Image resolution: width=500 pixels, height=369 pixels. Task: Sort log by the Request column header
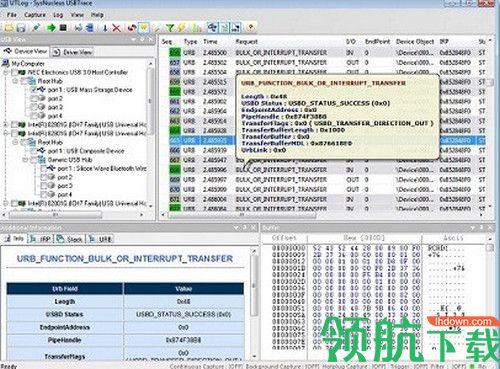[246, 42]
